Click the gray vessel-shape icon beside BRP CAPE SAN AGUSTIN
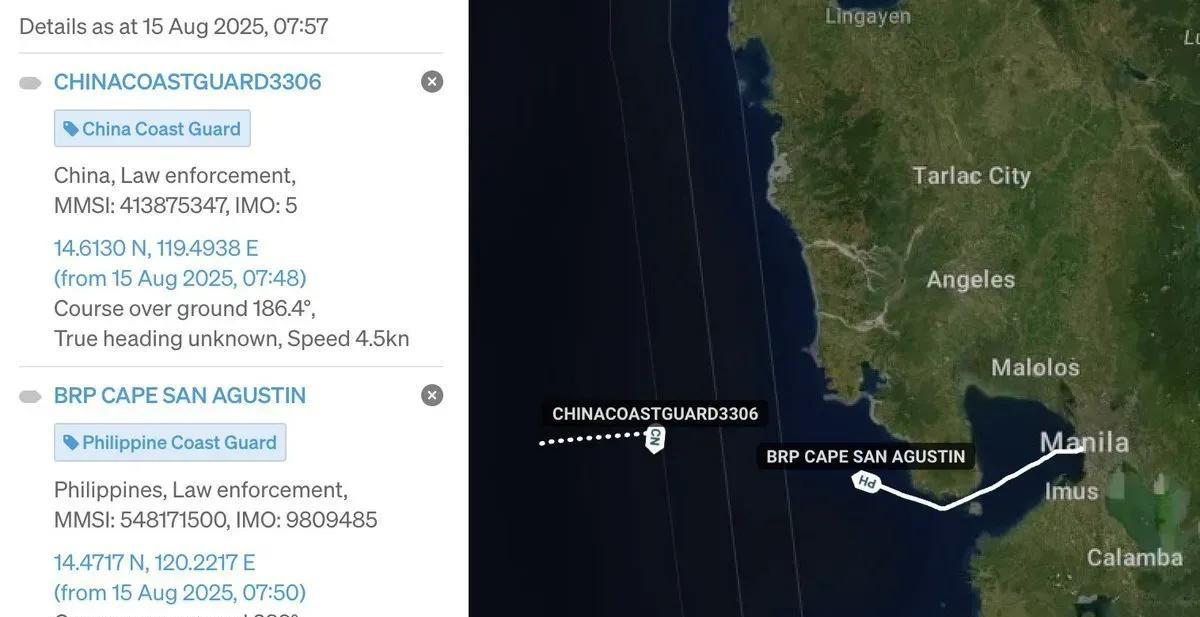The height and width of the screenshot is (617, 1200). (30, 397)
